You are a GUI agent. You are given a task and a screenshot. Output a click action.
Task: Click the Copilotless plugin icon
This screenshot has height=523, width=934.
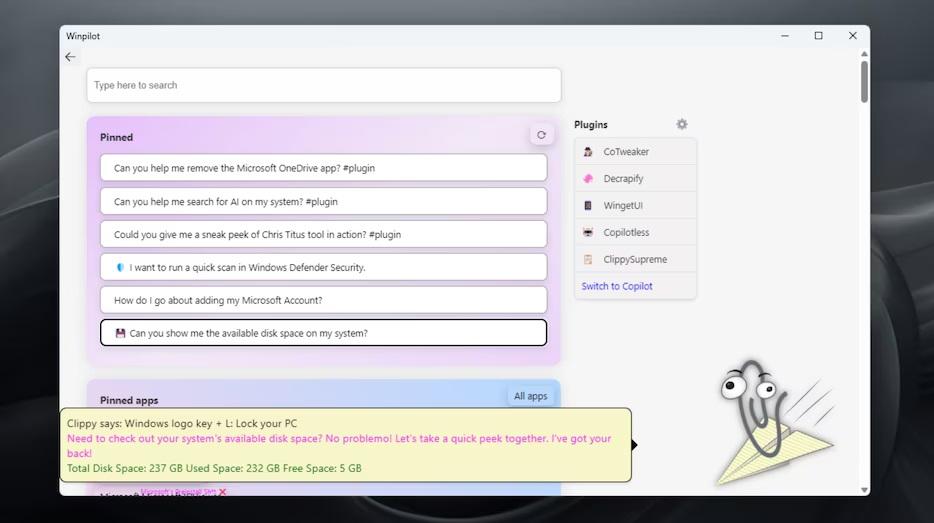click(588, 233)
